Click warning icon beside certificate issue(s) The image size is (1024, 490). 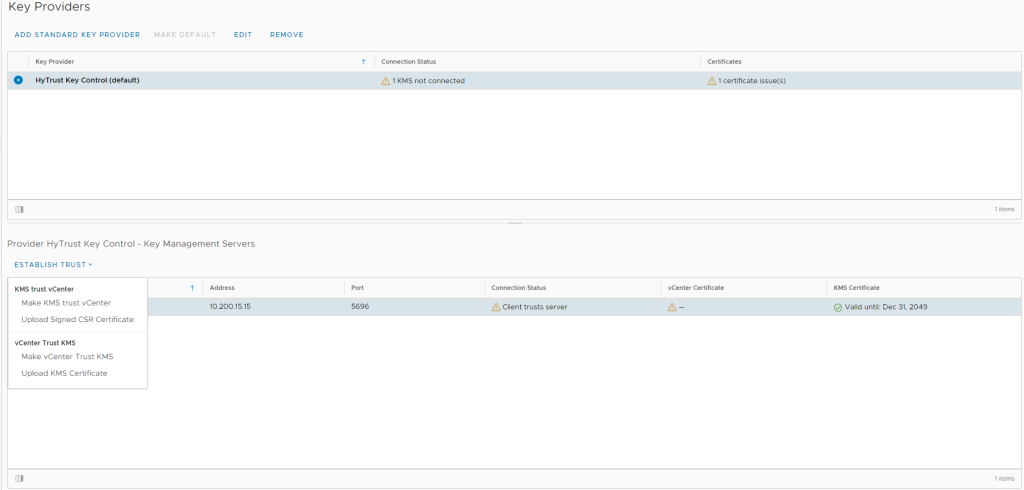coord(711,81)
